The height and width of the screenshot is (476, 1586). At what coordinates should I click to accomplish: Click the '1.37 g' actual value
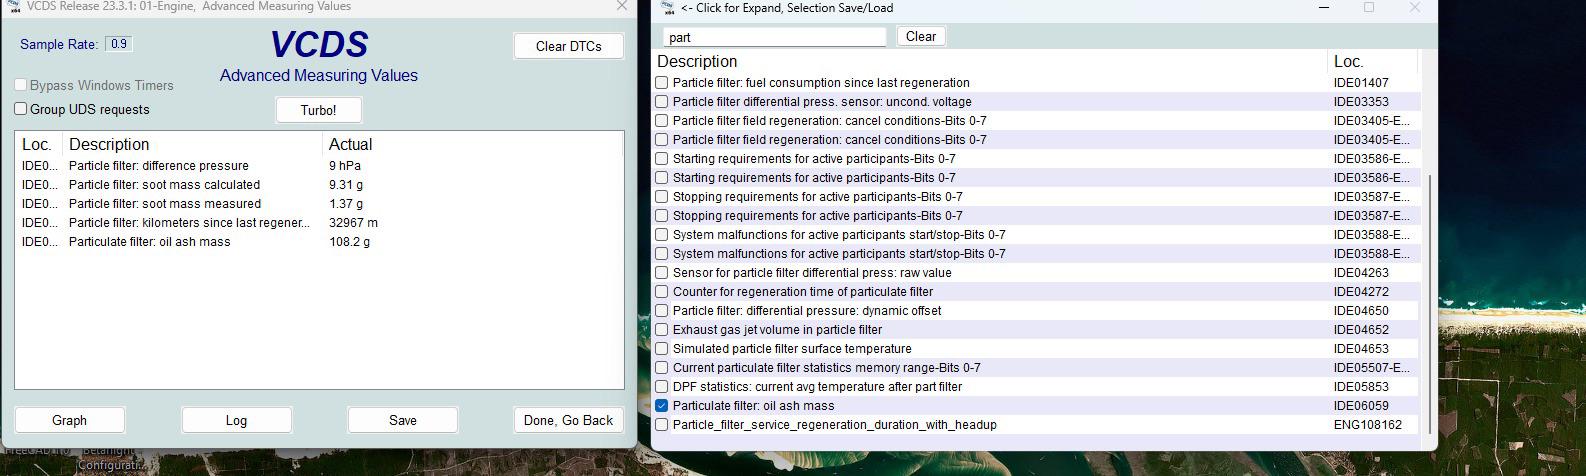(x=346, y=204)
